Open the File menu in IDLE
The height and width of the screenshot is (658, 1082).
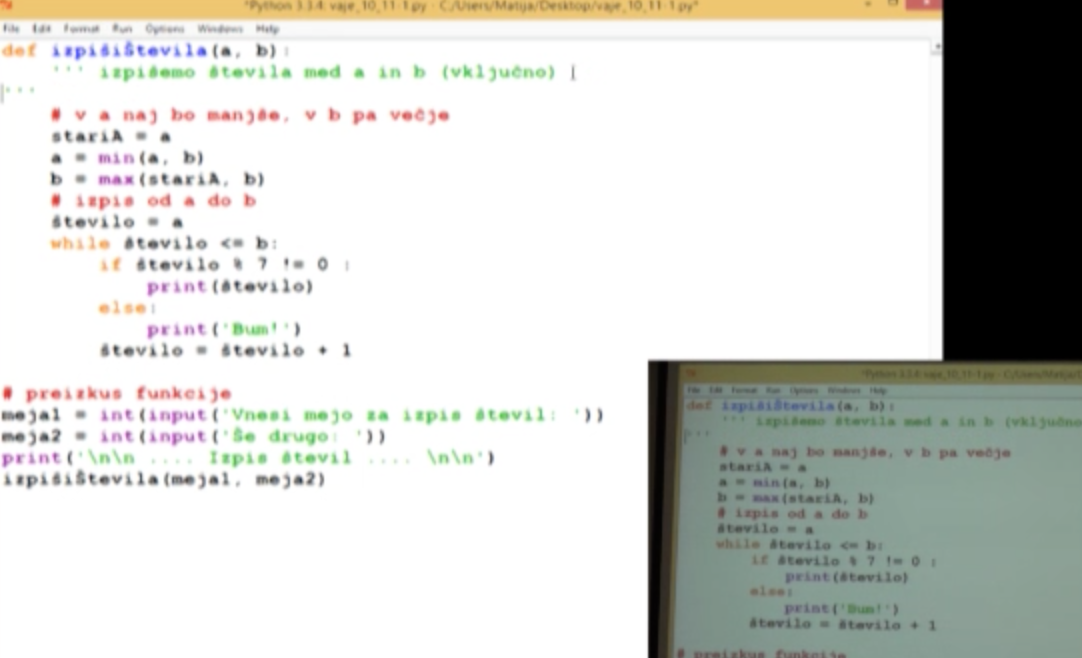[x=11, y=29]
